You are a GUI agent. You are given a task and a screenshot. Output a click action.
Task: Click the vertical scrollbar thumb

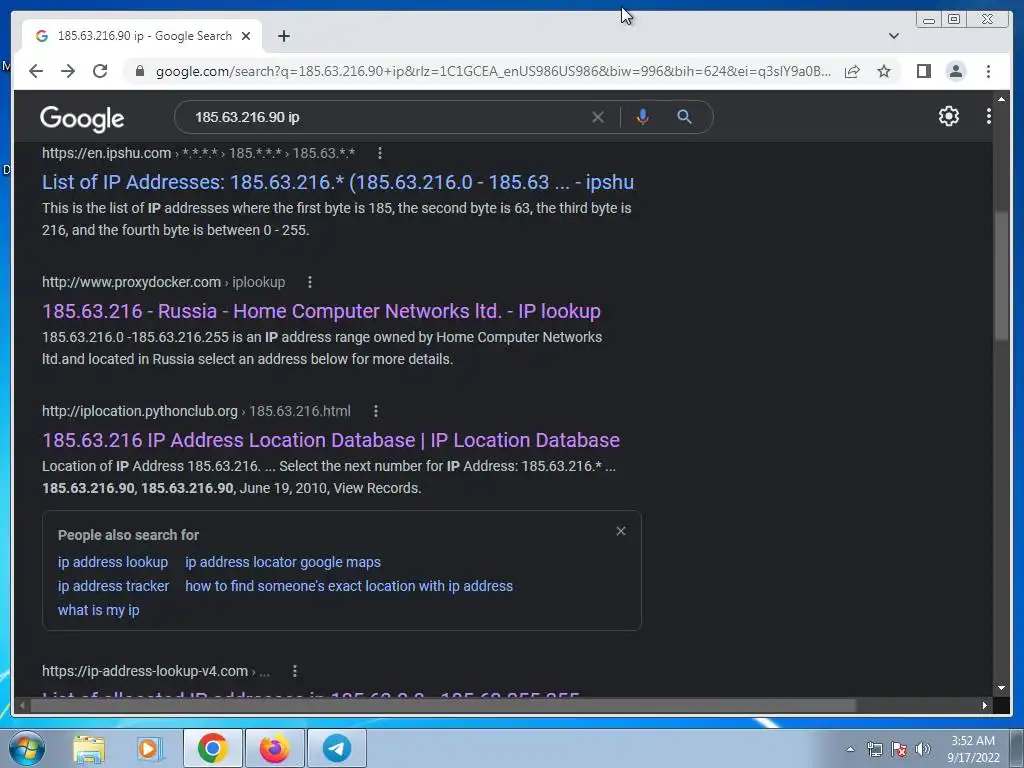click(x=1002, y=276)
